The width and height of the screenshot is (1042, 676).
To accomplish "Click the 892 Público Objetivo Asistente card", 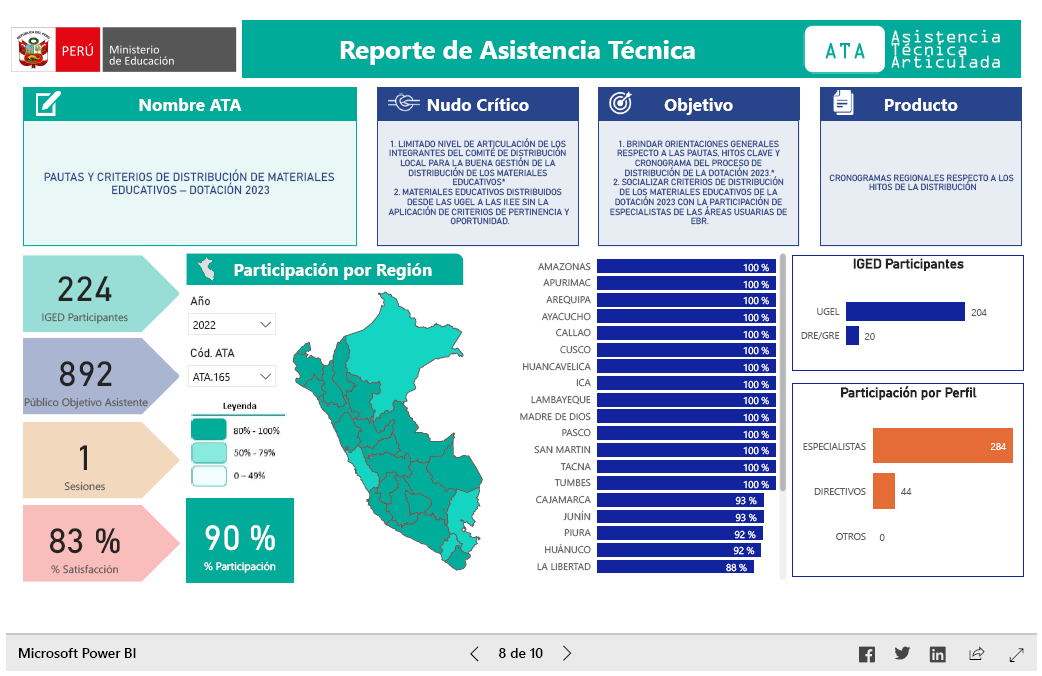I will click(100, 376).
